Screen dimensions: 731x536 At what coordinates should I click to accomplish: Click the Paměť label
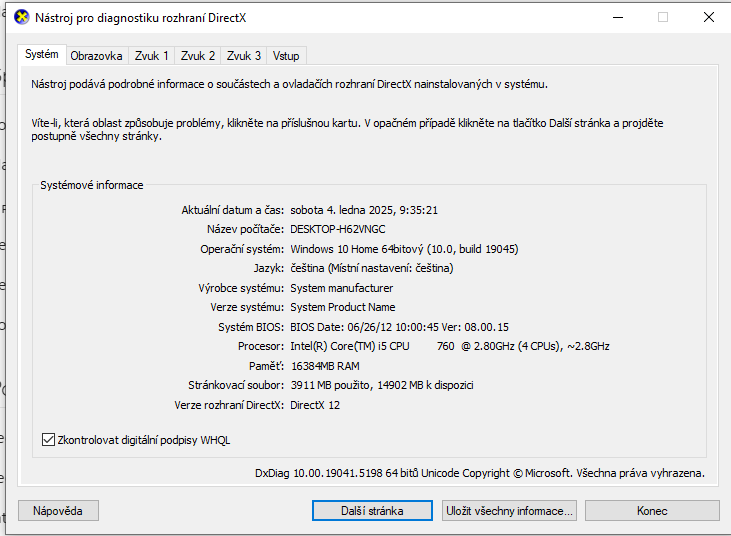tap(266, 366)
